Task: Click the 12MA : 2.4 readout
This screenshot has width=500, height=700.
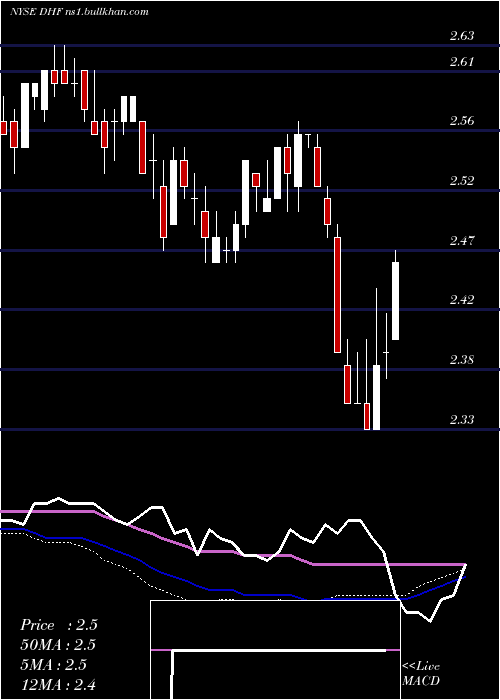Action: 58,684
